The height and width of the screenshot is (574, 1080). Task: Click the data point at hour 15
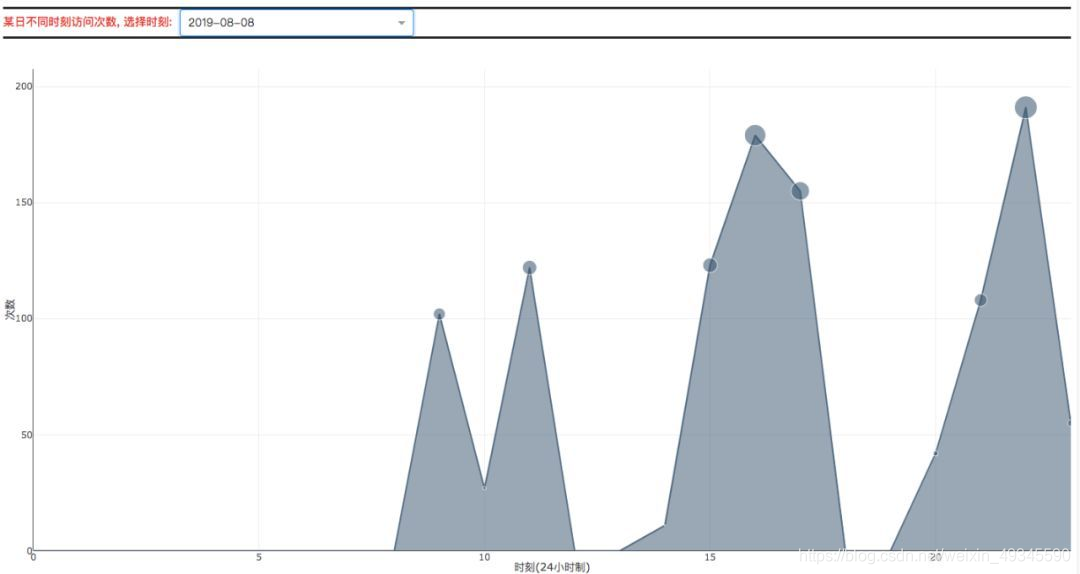pyautogui.click(x=710, y=265)
